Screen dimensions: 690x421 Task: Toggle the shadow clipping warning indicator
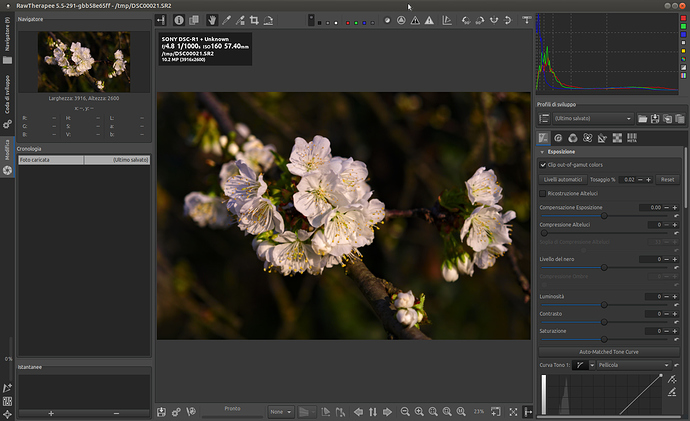415,19
